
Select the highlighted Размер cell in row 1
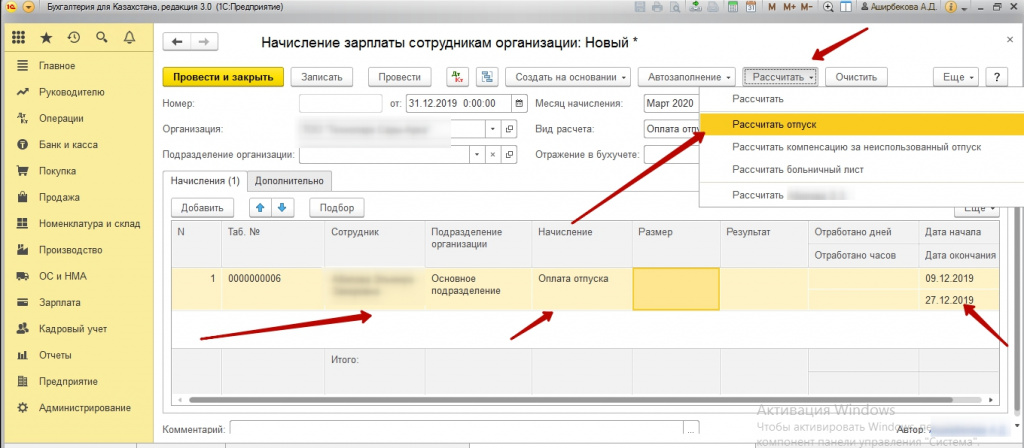[x=676, y=289]
